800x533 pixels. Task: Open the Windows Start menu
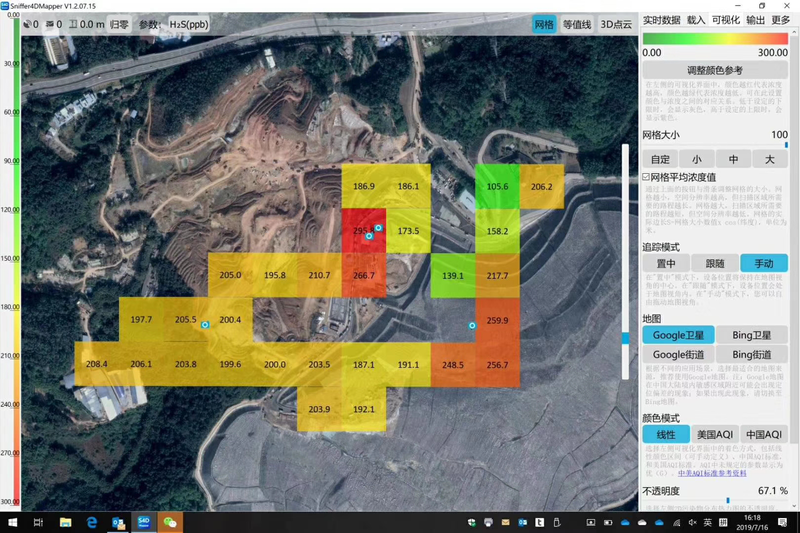pos(13,522)
